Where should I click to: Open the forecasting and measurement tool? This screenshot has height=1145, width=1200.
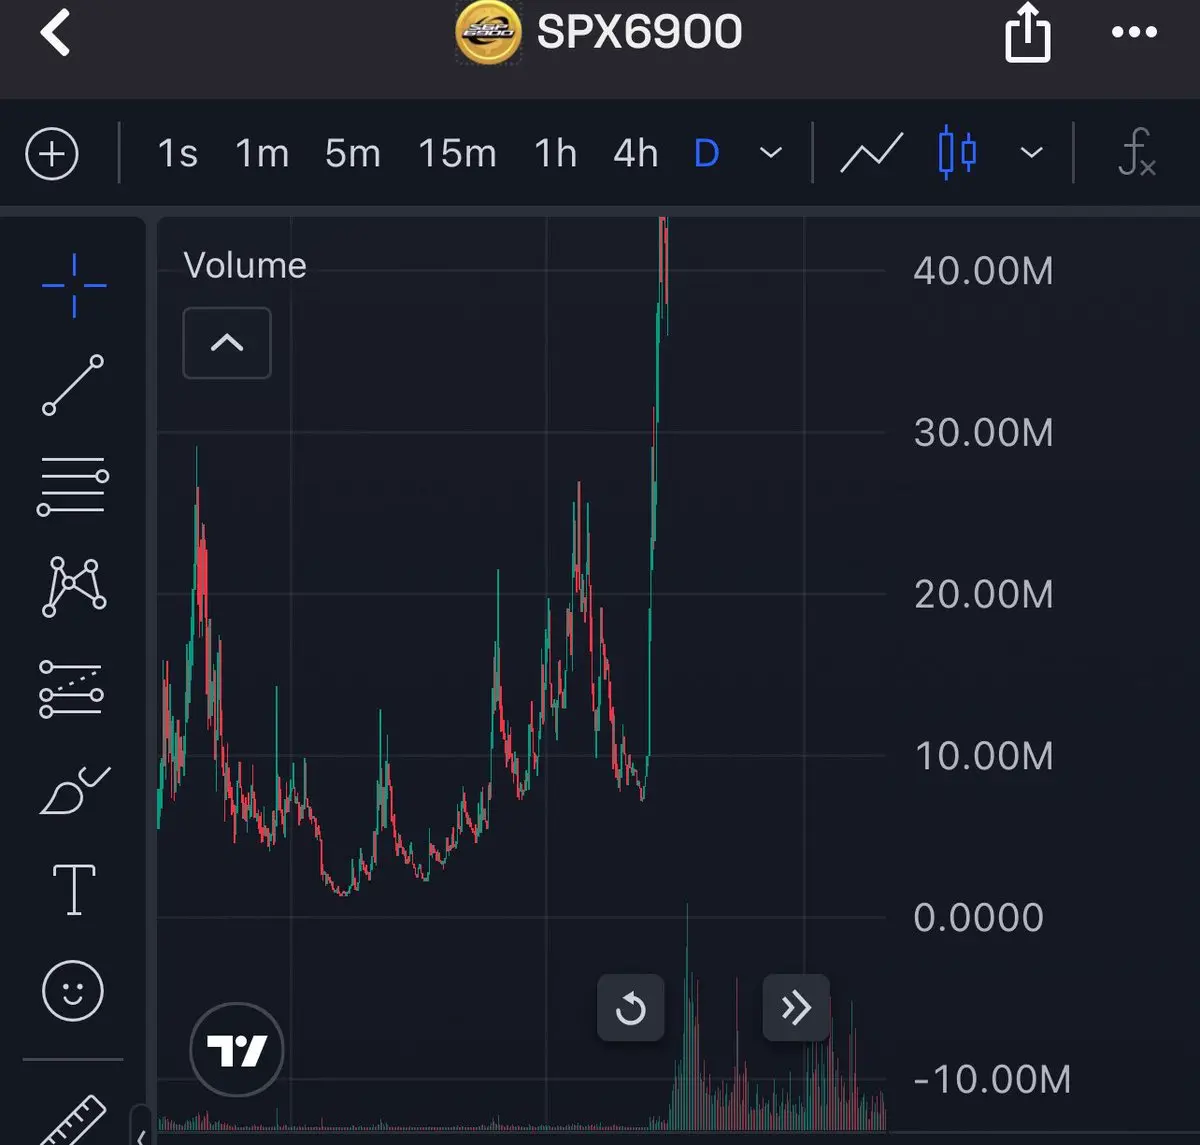click(71, 689)
